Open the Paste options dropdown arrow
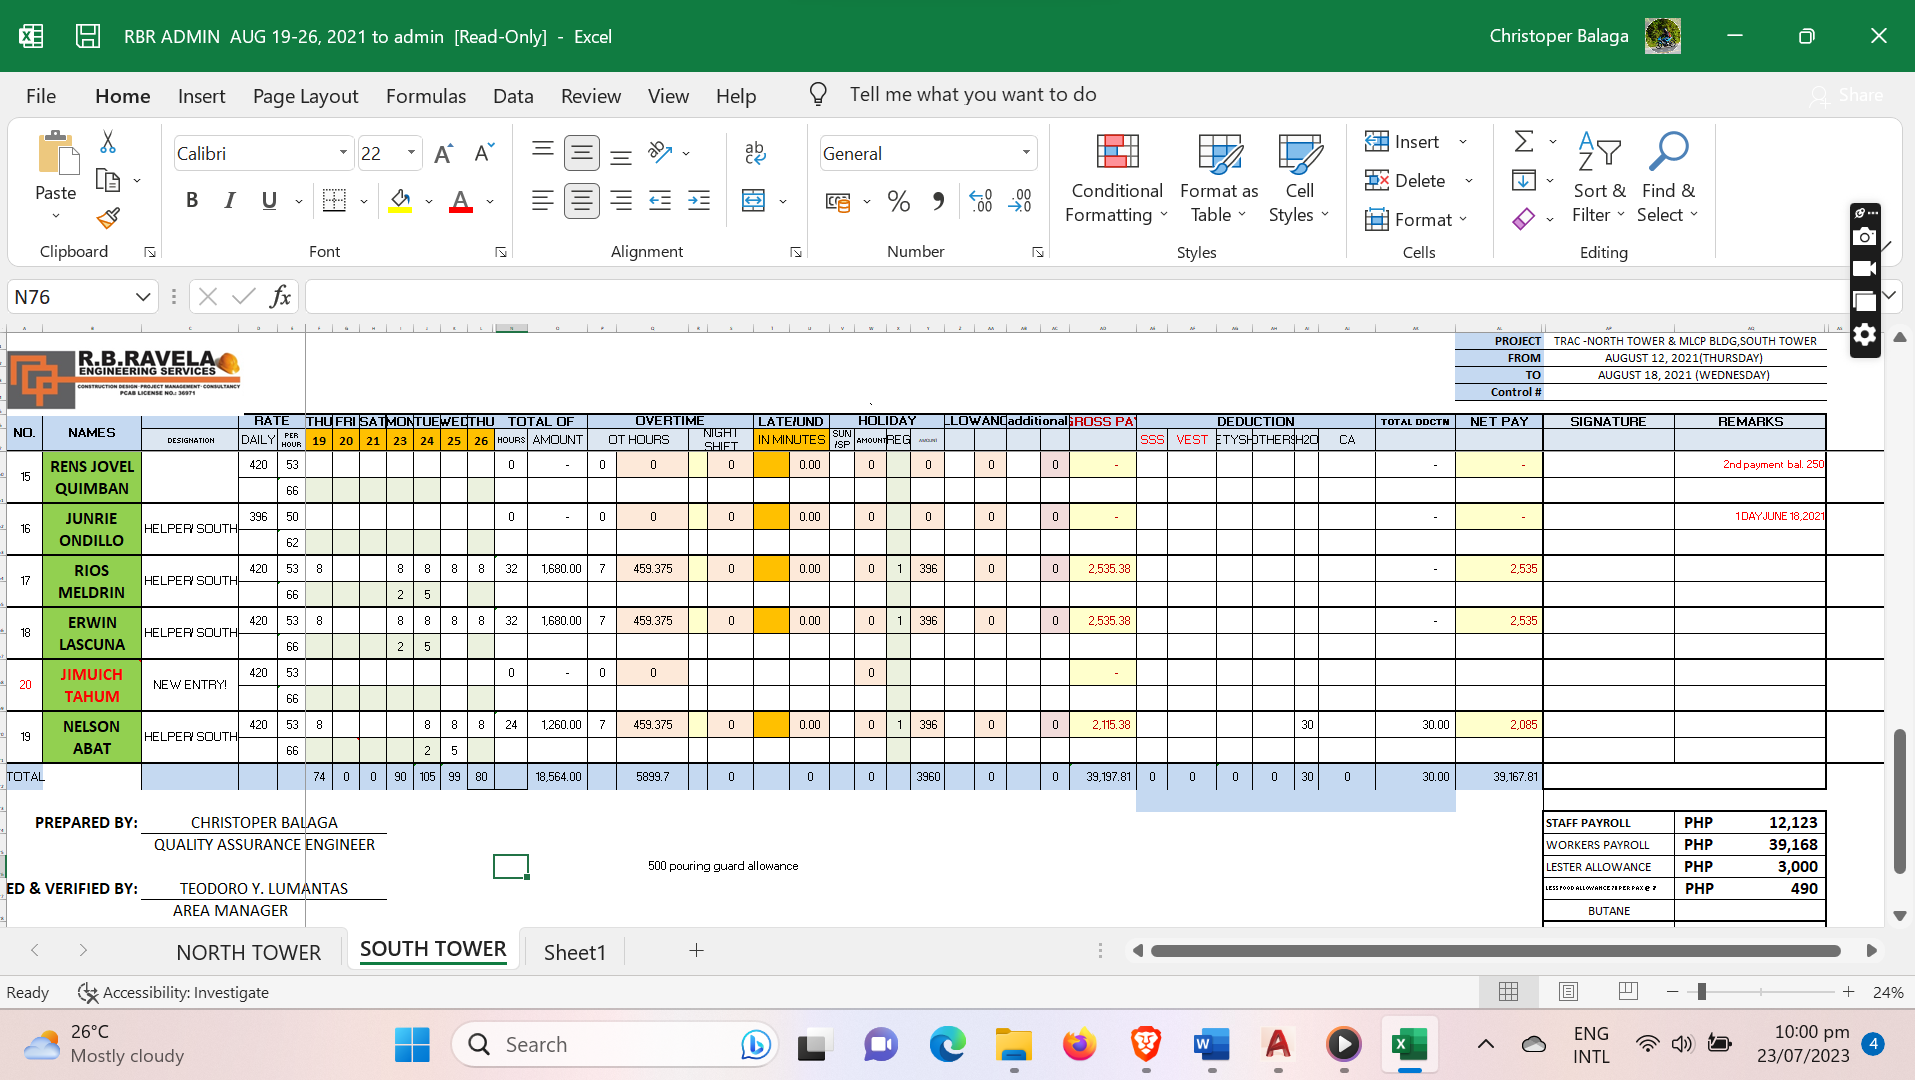The height and width of the screenshot is (1080, 1915). click(56, 216)
